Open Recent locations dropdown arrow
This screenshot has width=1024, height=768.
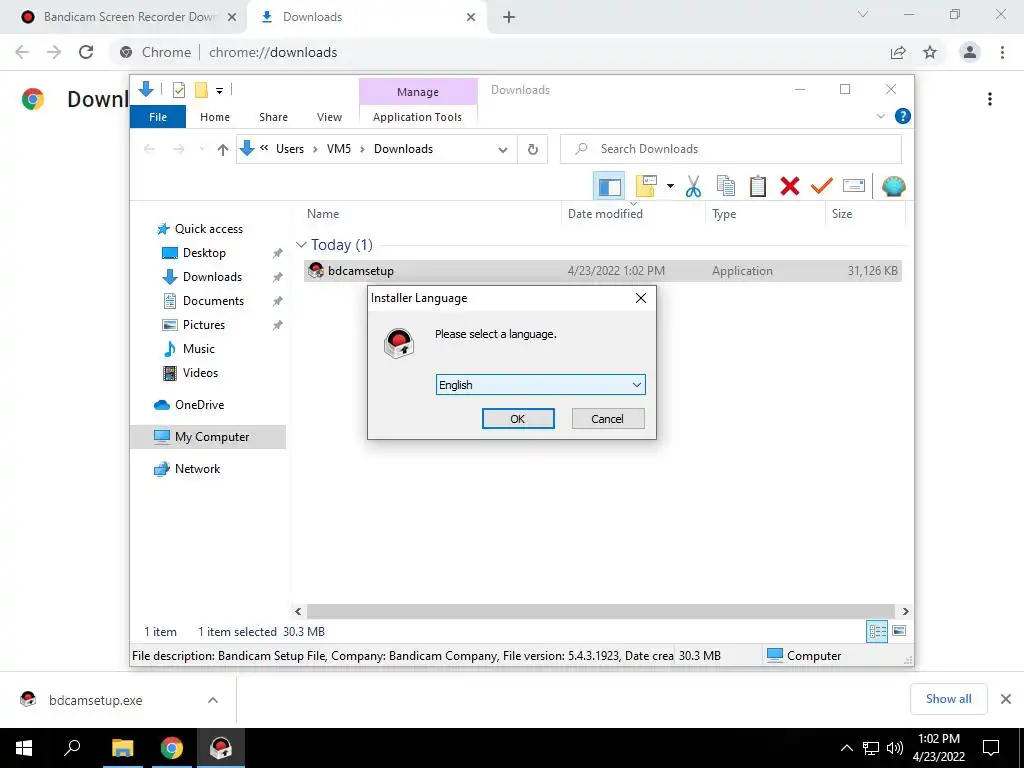(x=202, y=150)
